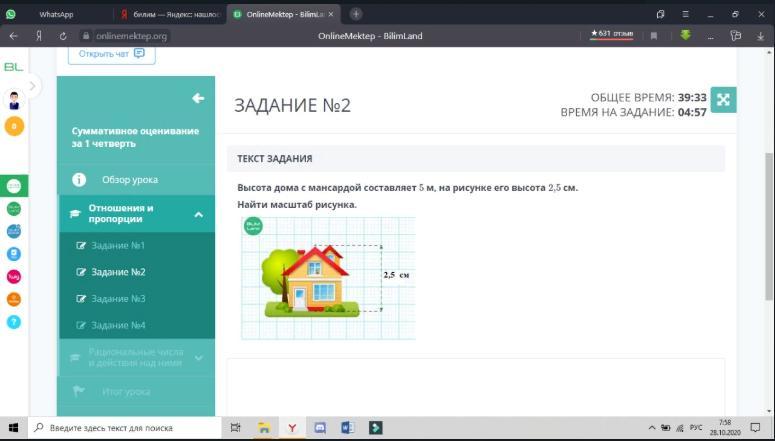Focus the onlinemektep.org address field
This screenshot has height=441, width=775.
point(125,36)
